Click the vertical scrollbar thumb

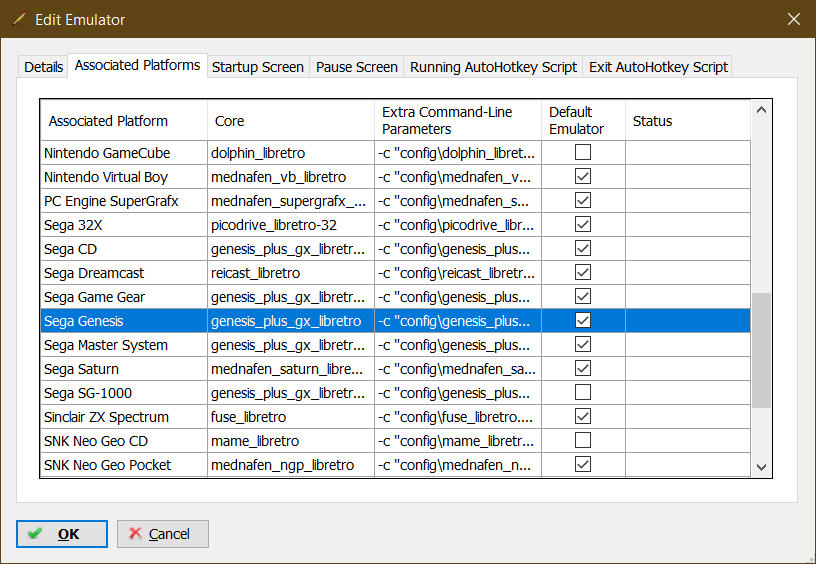[761, 350]
